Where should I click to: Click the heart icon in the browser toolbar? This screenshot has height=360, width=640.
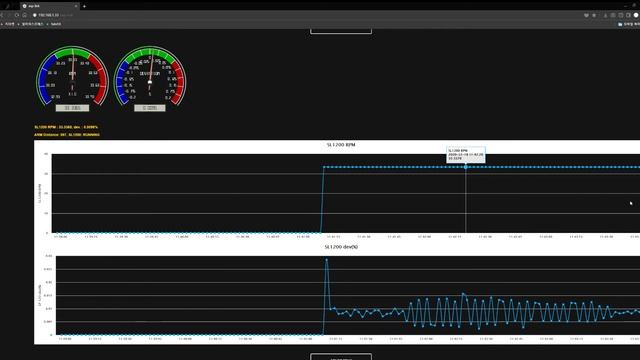586,15
